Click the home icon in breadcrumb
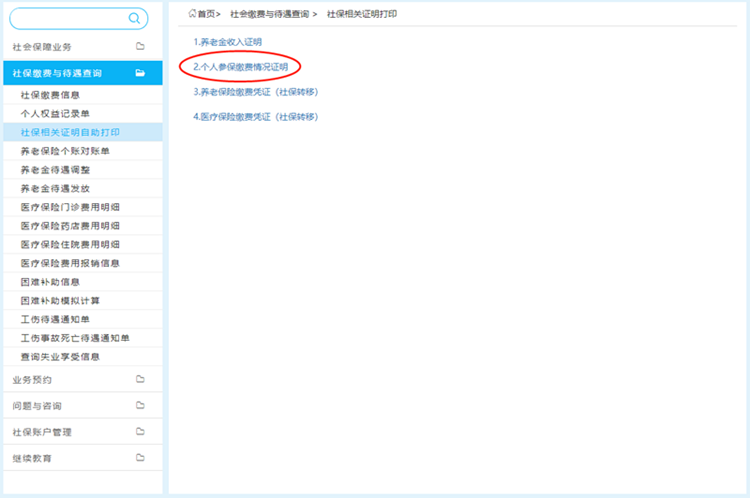This screenshot has width=750, height=498. pos(192,14)
